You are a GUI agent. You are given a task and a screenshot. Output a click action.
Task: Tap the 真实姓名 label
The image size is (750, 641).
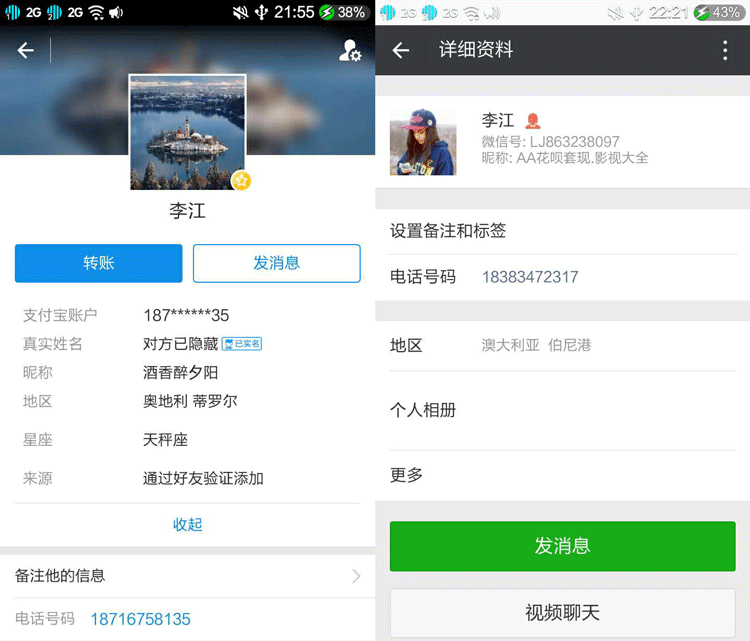tap(52, 343)
